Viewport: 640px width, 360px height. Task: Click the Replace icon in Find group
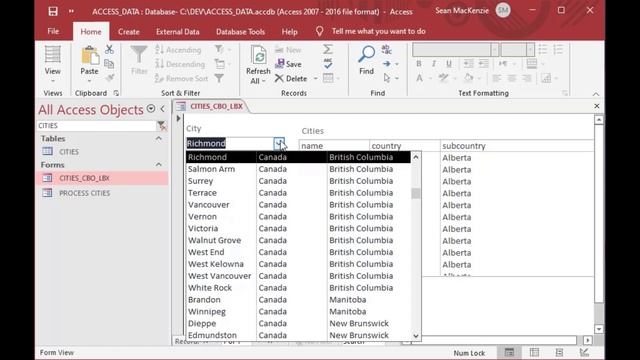point(386,50)
